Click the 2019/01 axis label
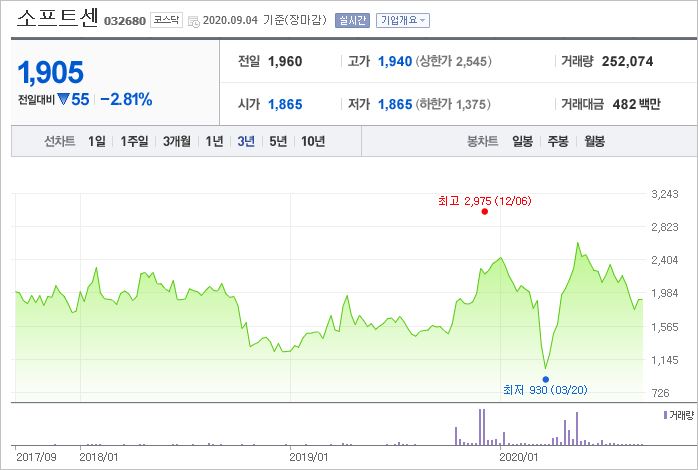Viewport: 698px width, 470px height. (x=308, y=457)
